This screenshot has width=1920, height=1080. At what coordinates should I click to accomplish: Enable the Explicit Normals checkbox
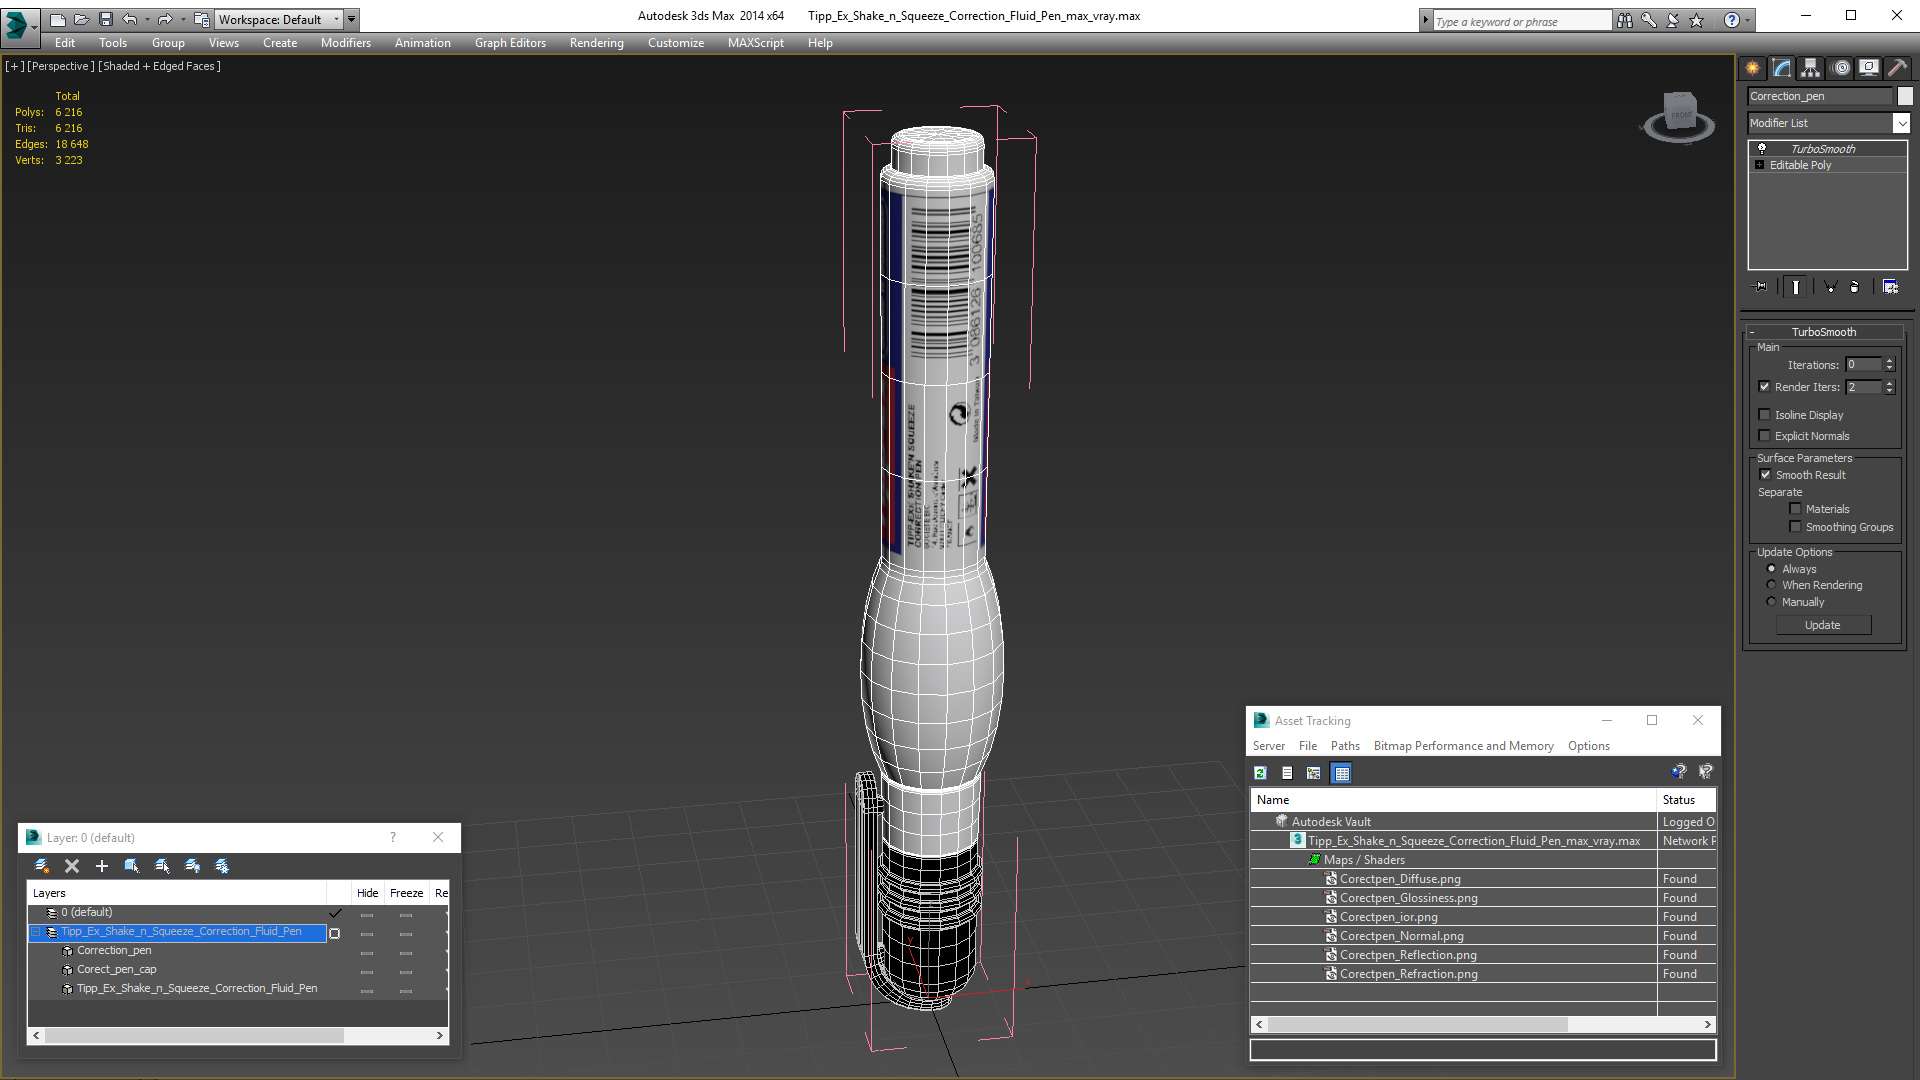pos(1764,436)
